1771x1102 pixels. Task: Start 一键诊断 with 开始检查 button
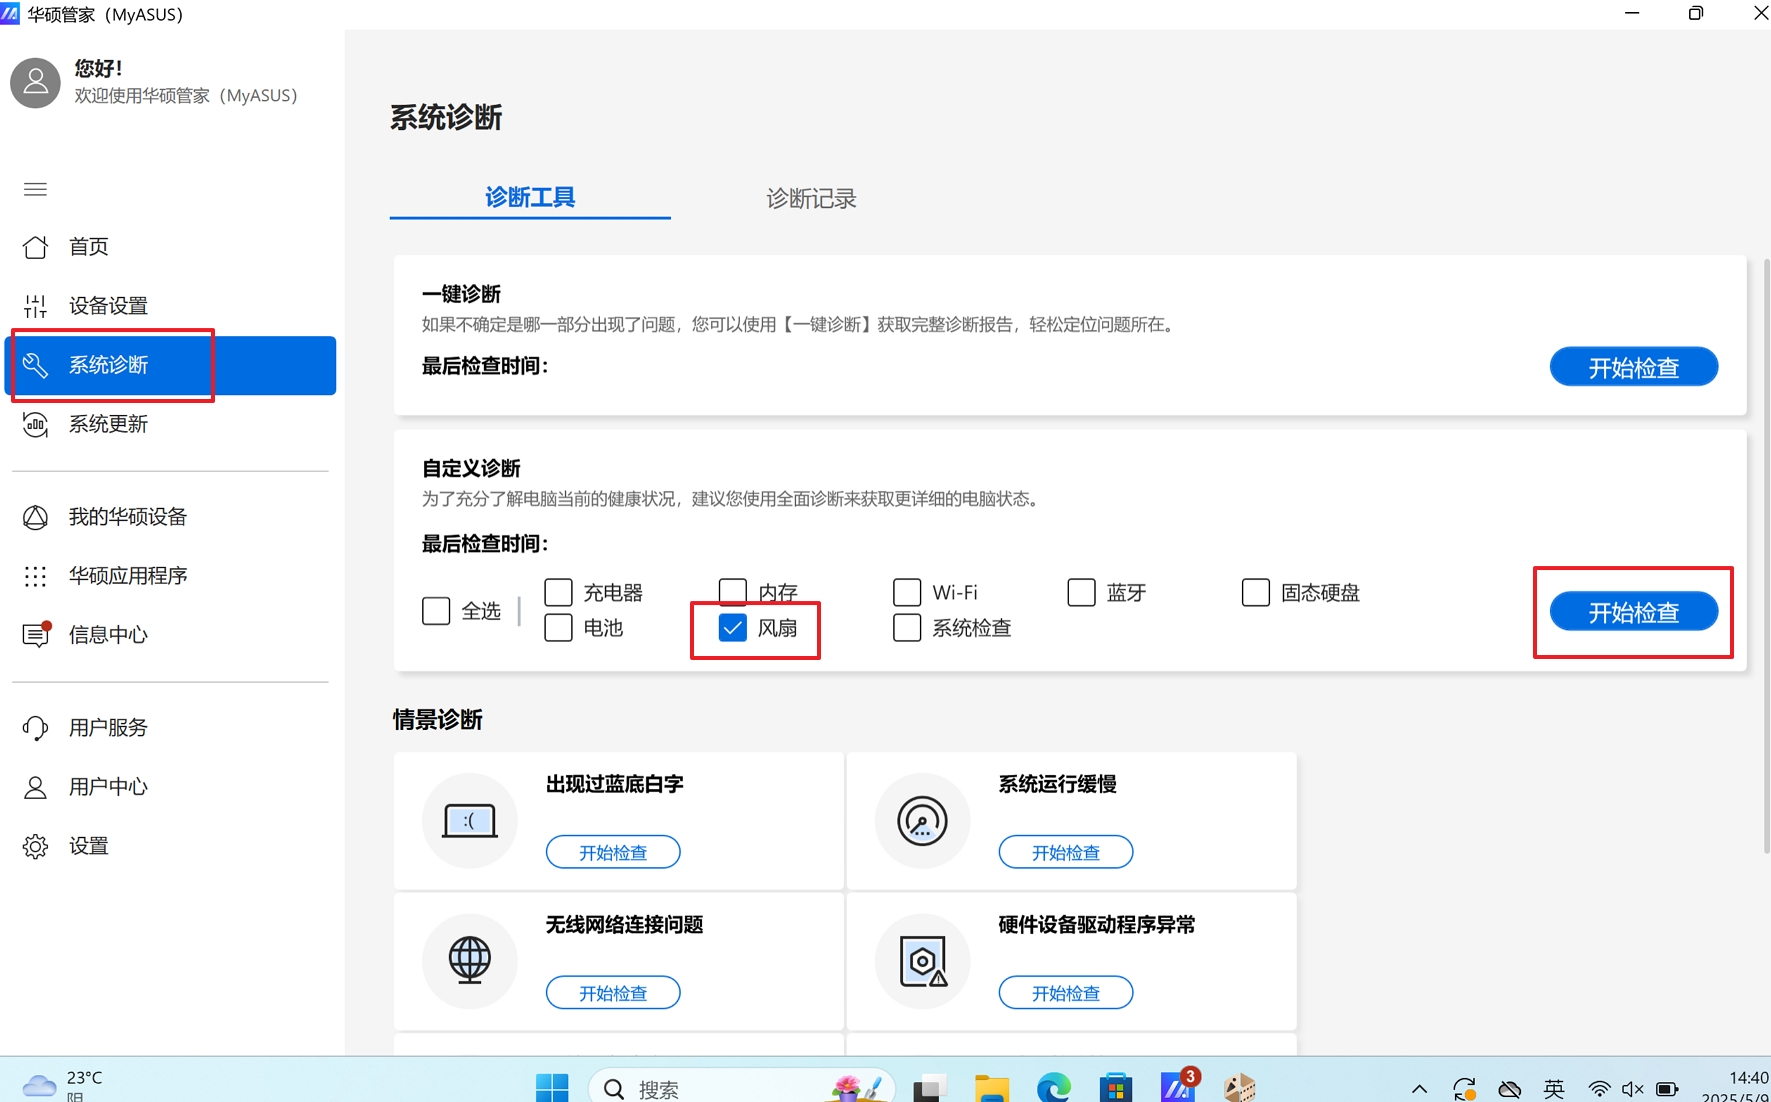[x=1634, y=367]
